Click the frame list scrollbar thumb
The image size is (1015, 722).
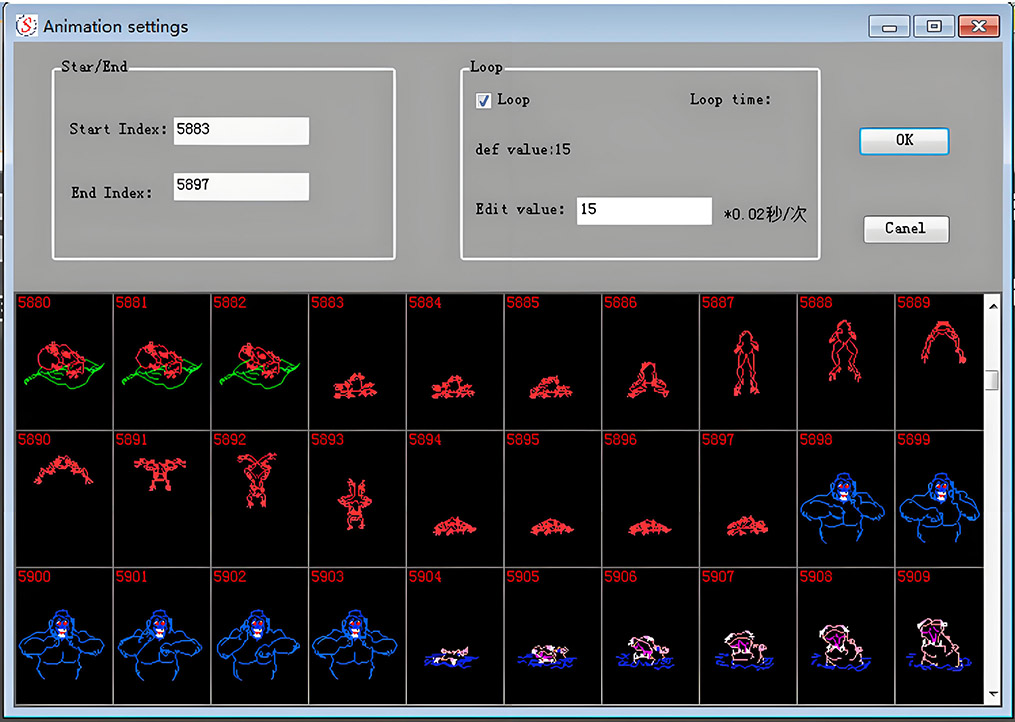(992, 380)
